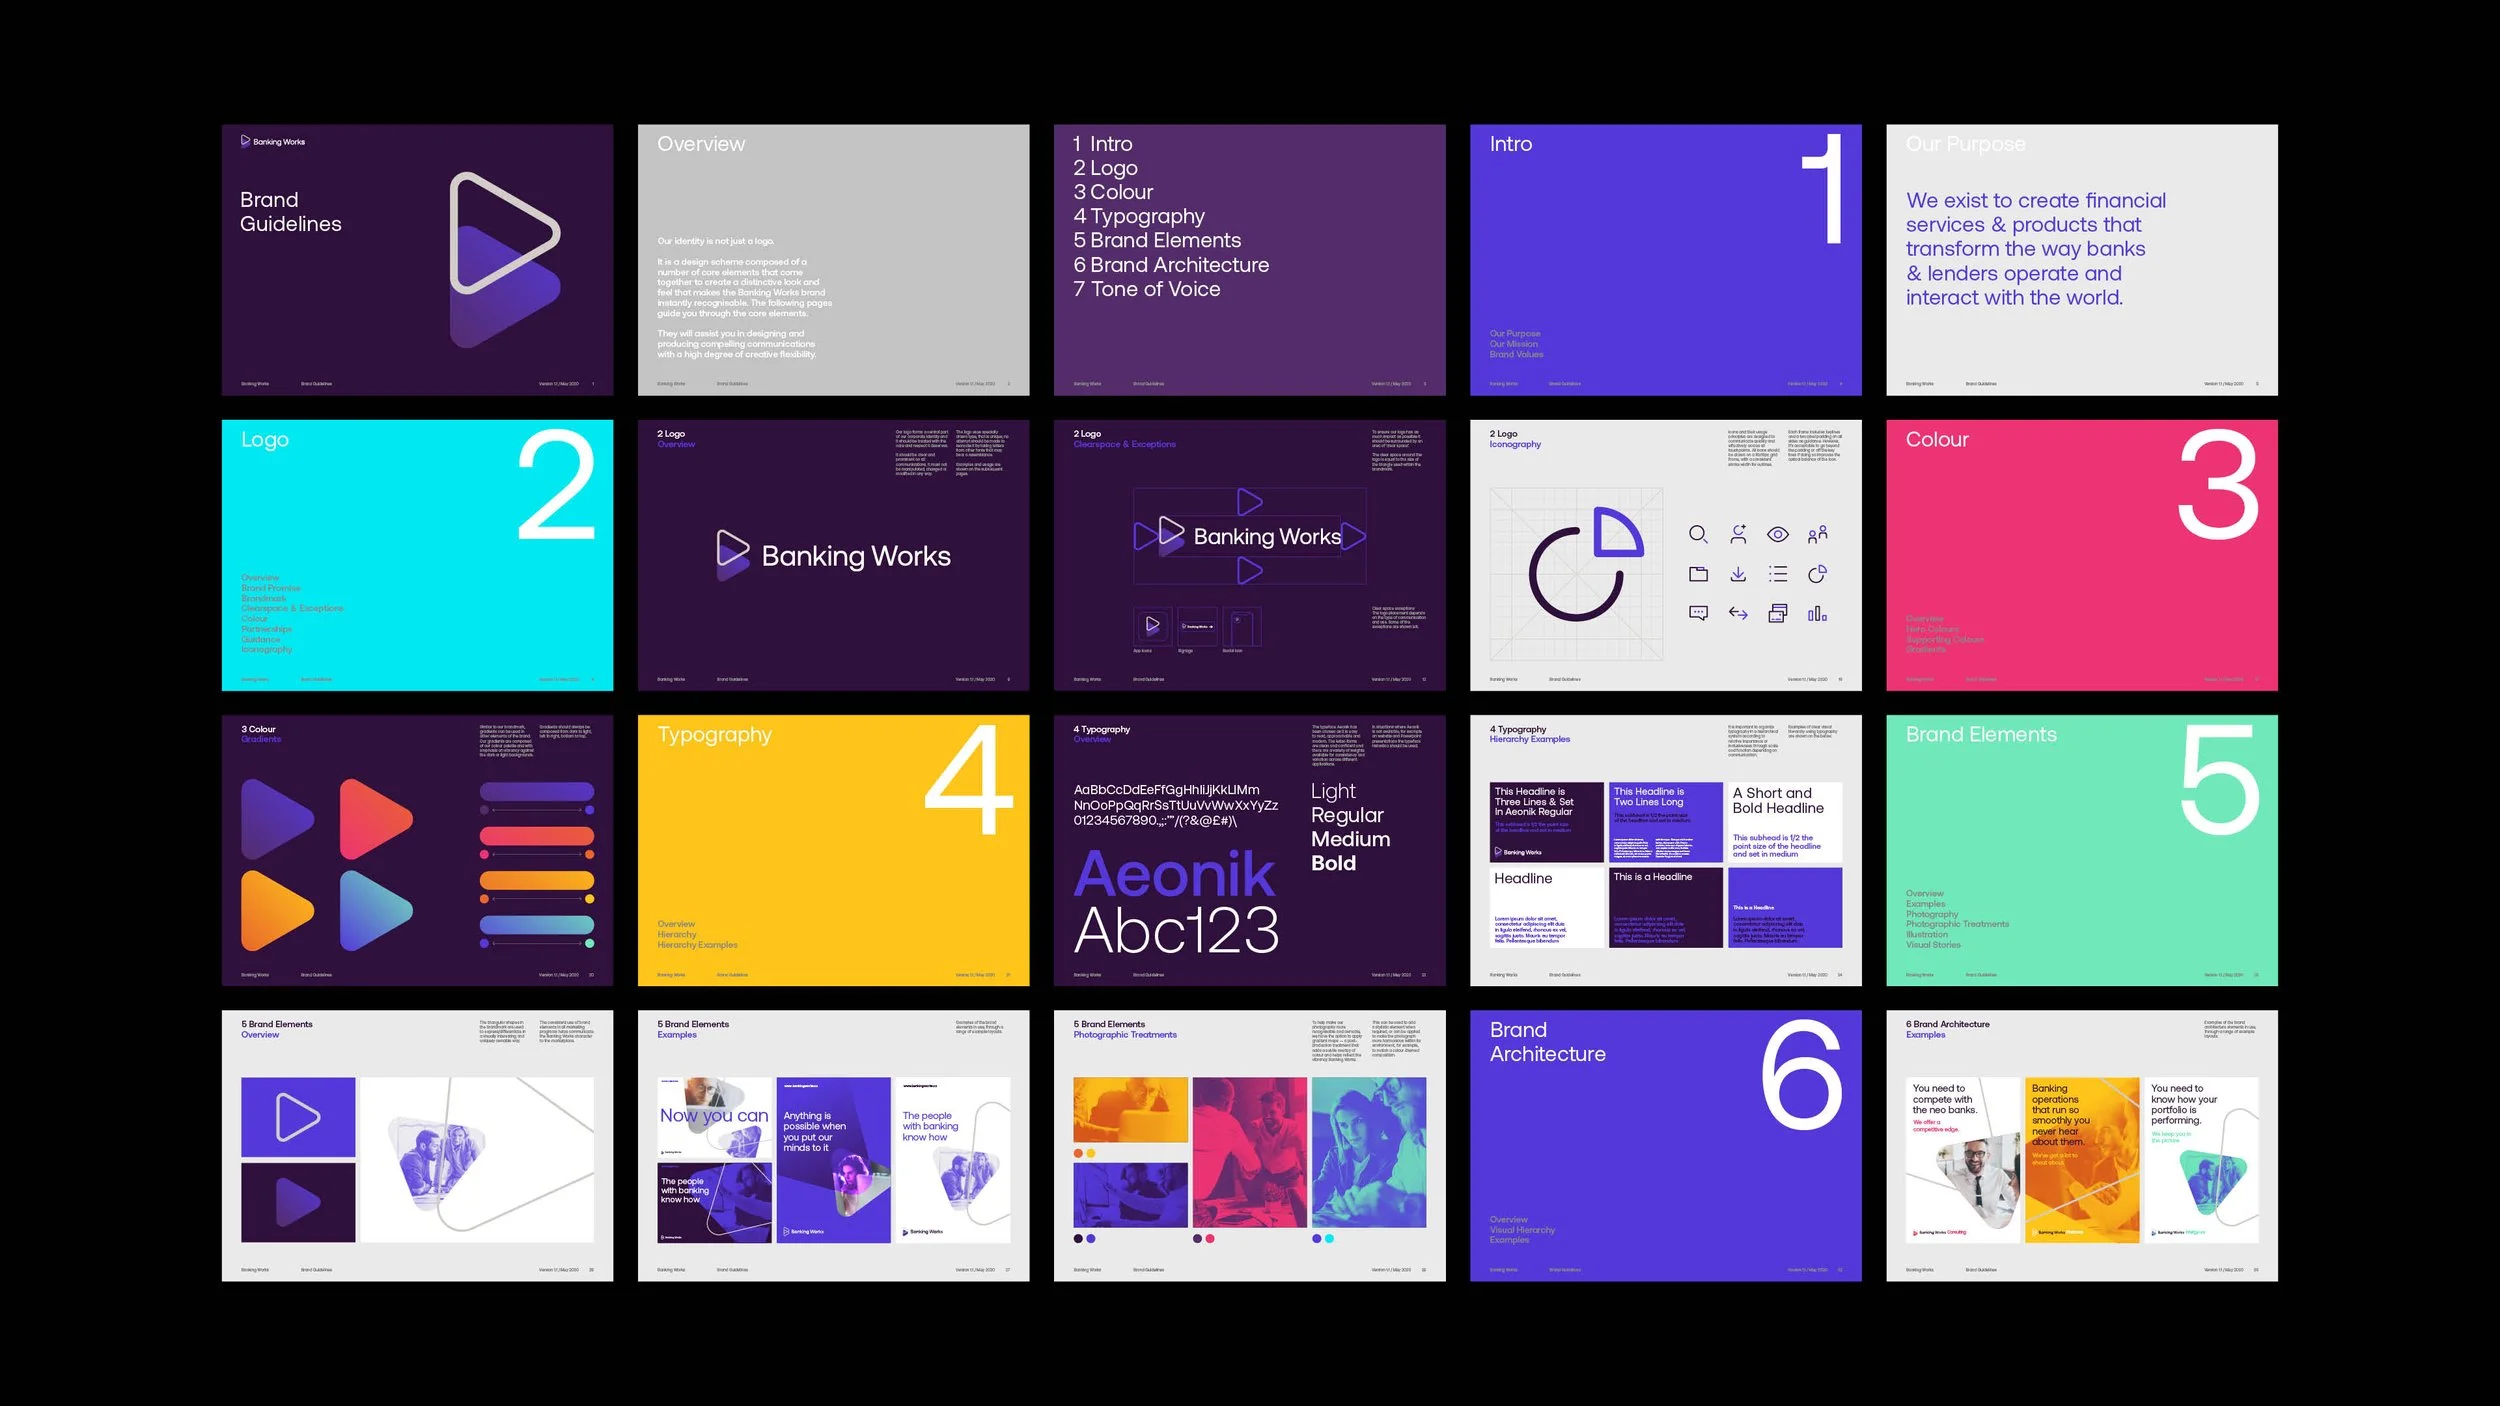The height and width of the screenshot is (1406, 2500).
Task: Open the cyan Logo section slide numbered 2
Action: (417, 555)
